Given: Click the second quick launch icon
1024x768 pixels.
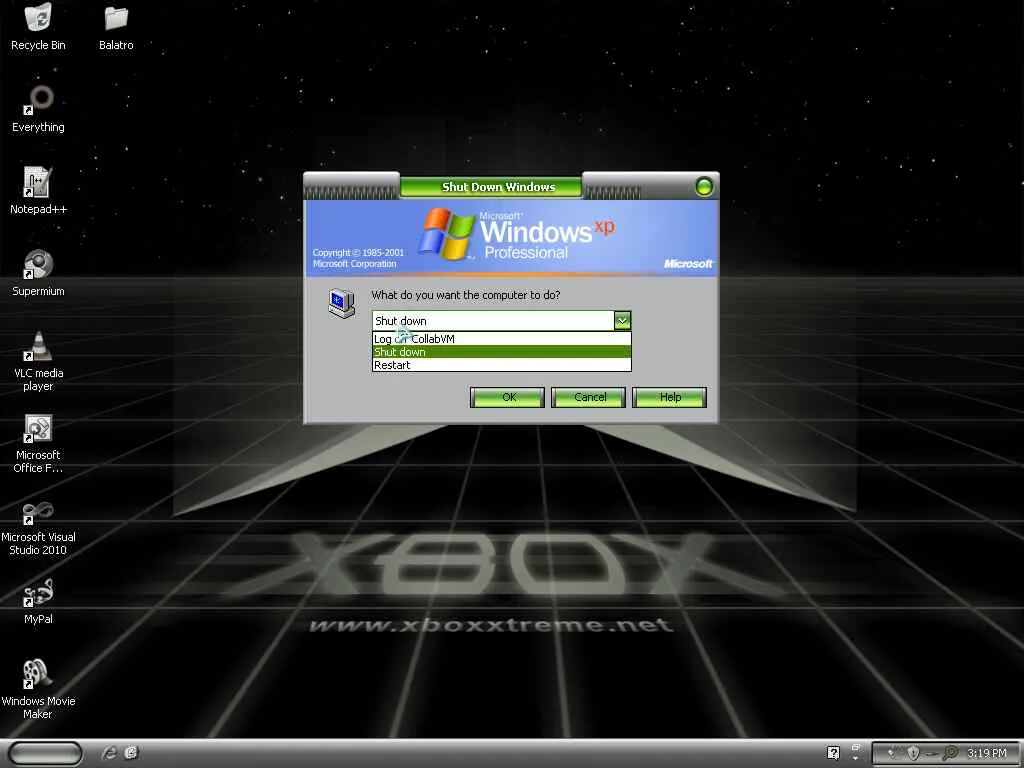Looking at the screenshot, I should click(131, 753).
